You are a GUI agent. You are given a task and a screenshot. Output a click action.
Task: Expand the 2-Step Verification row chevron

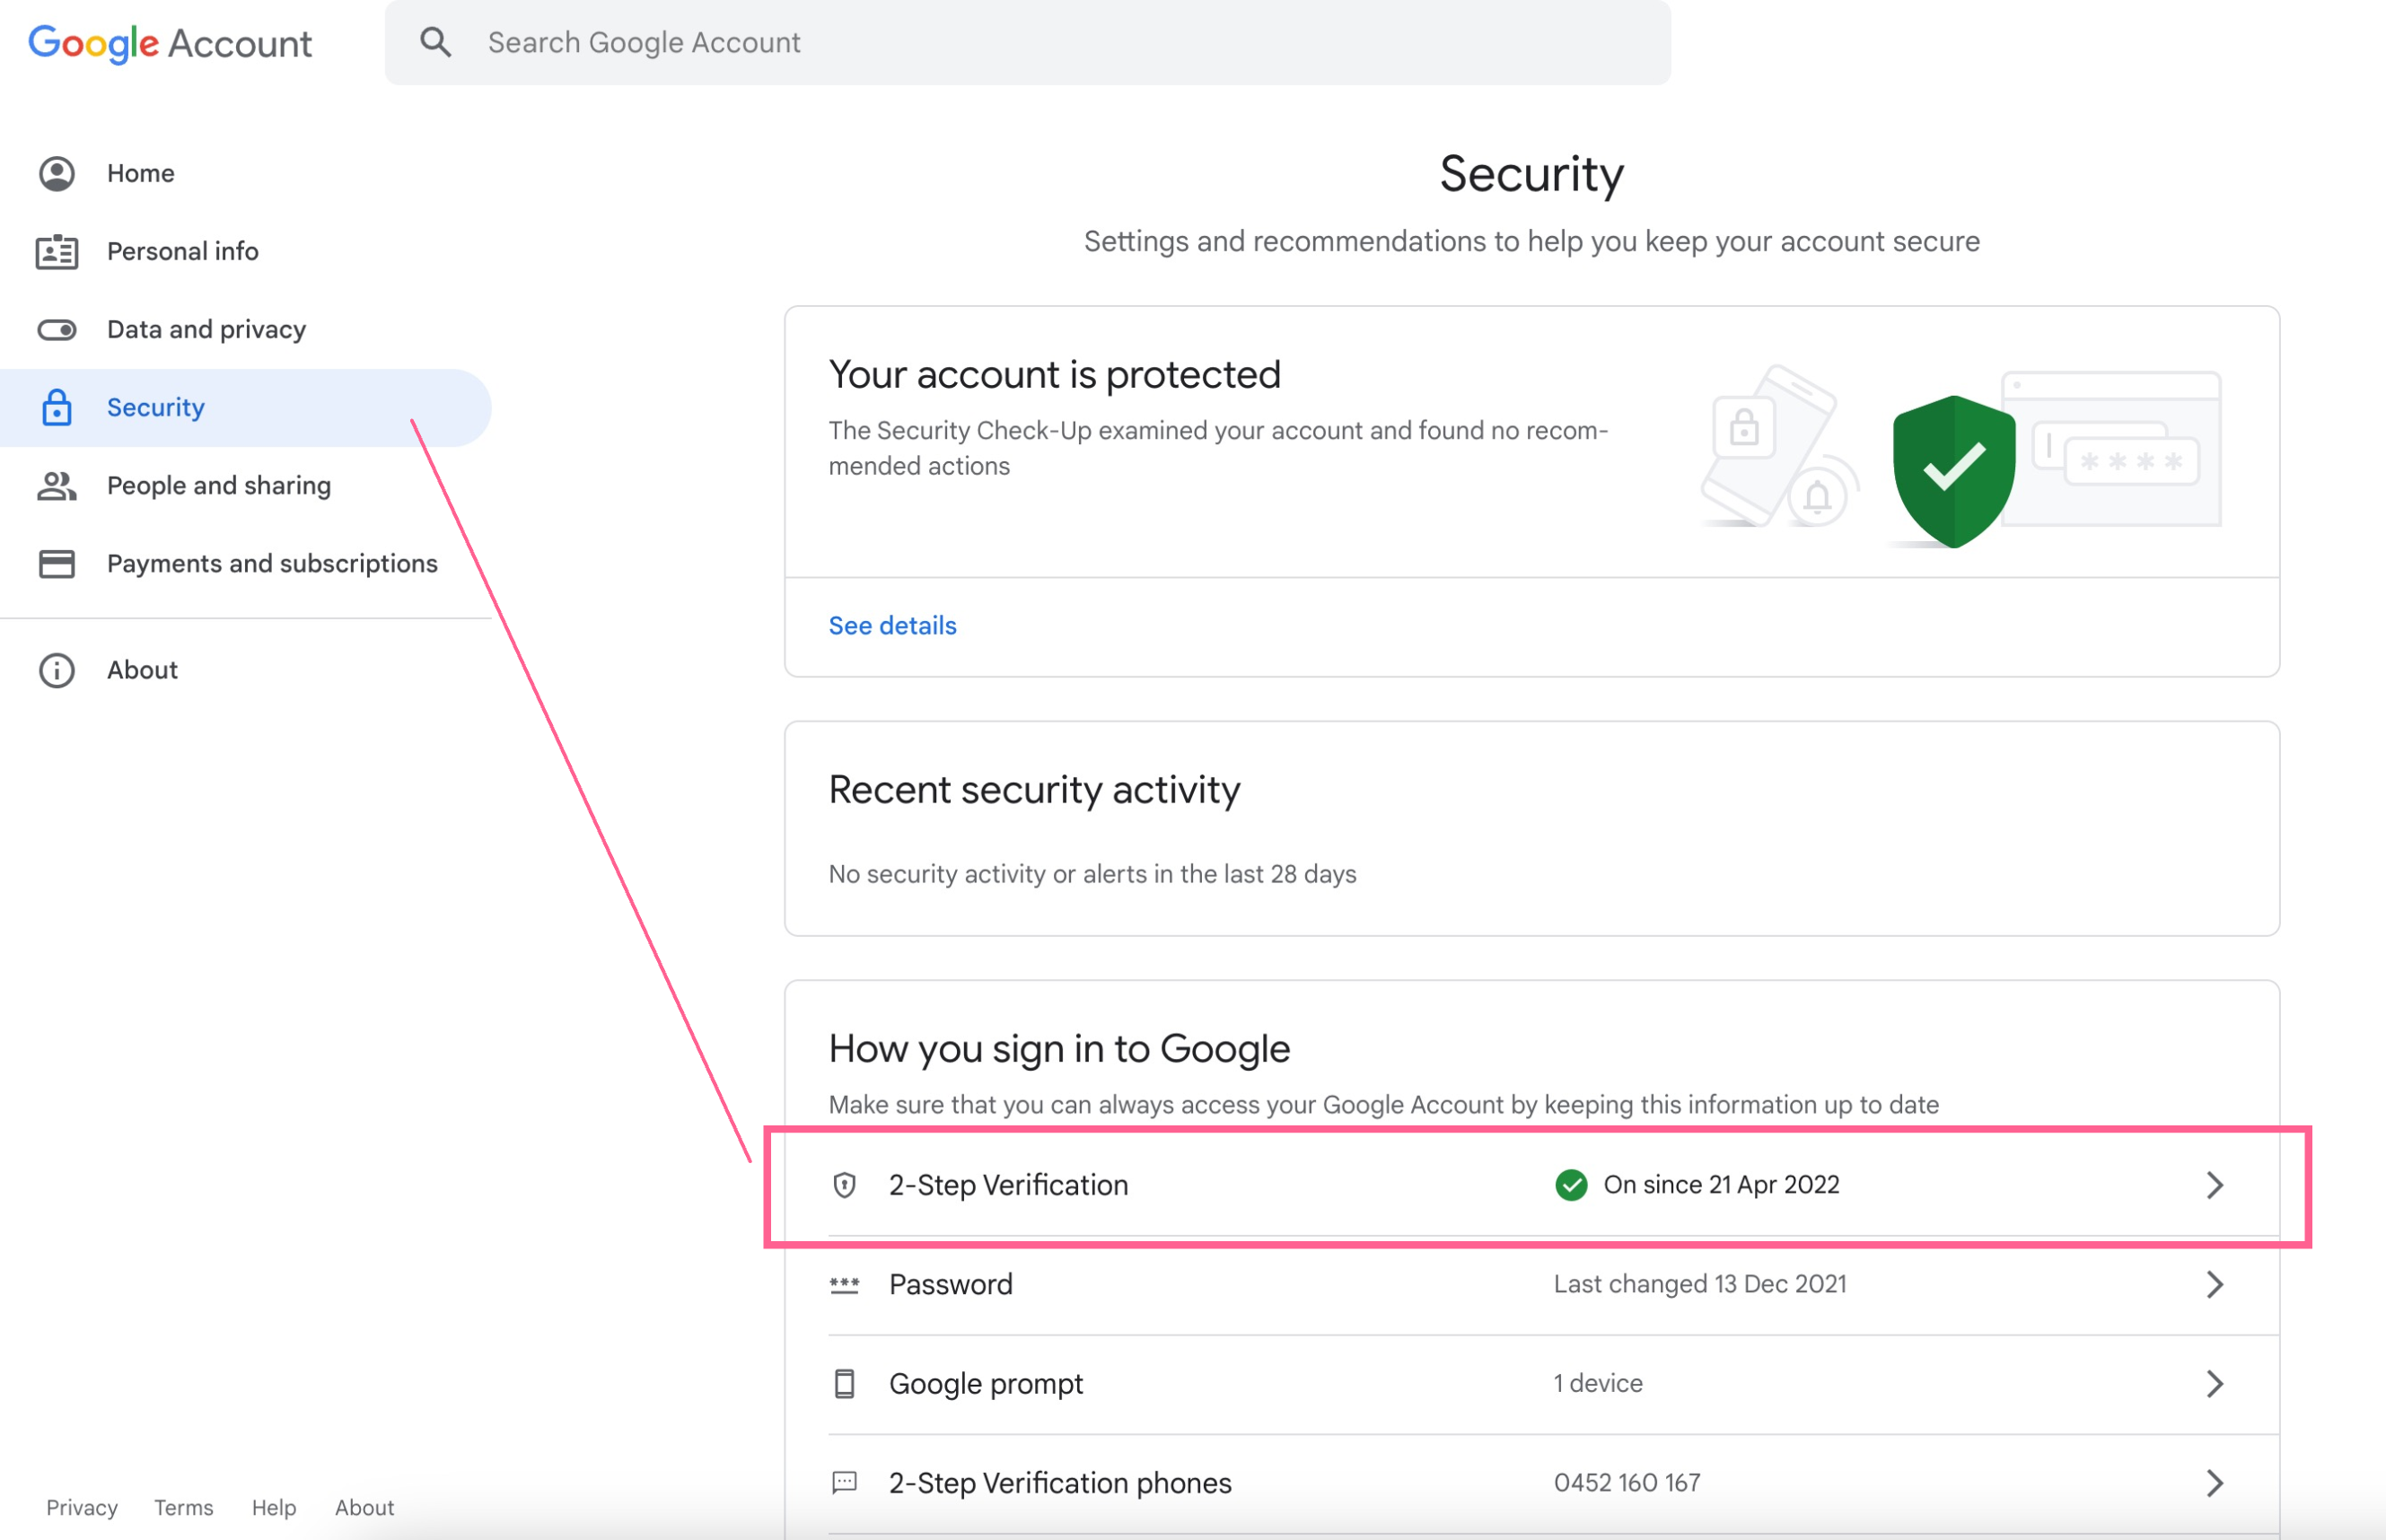pyautogui.click(x=2215, y=1185)
